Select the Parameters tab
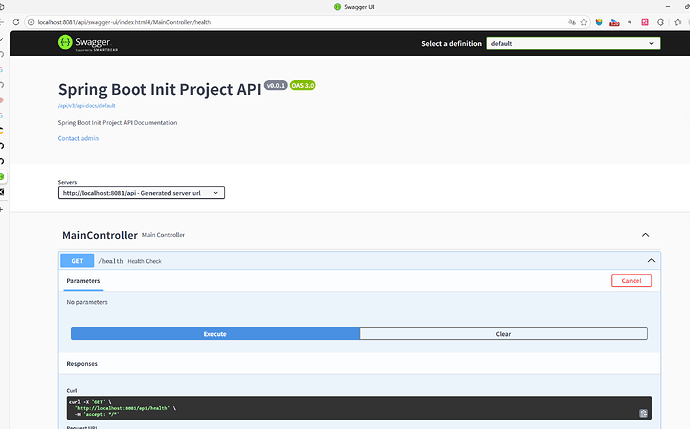 (x=83, y=281)
